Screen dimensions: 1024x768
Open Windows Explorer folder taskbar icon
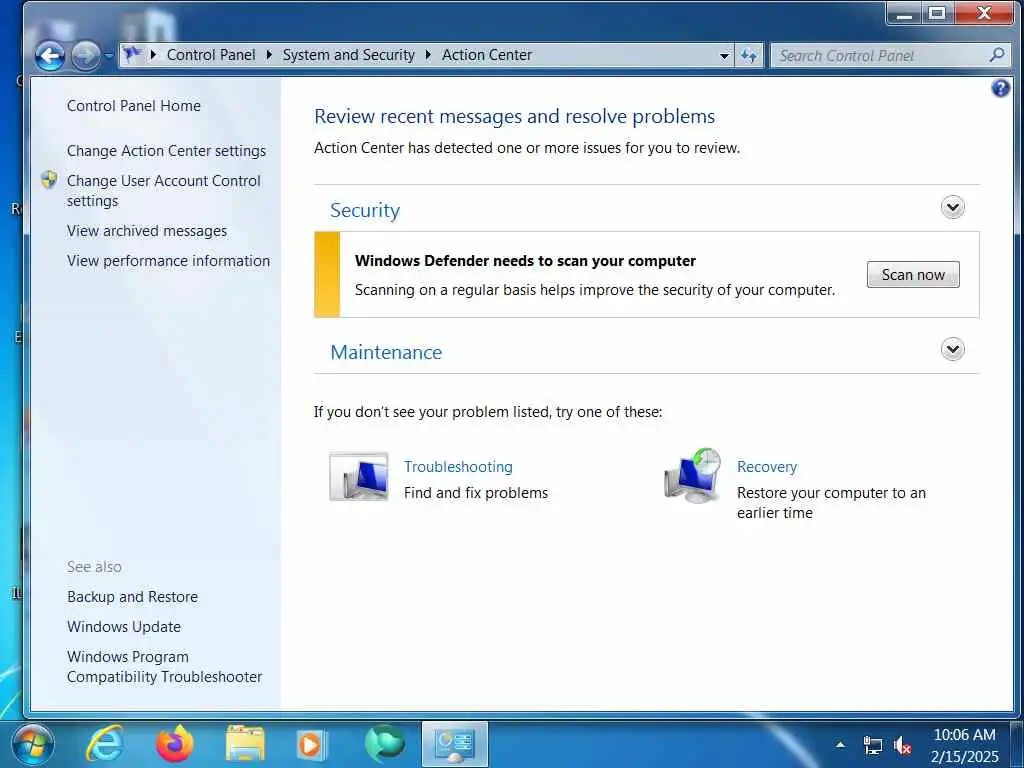(245, 744)
